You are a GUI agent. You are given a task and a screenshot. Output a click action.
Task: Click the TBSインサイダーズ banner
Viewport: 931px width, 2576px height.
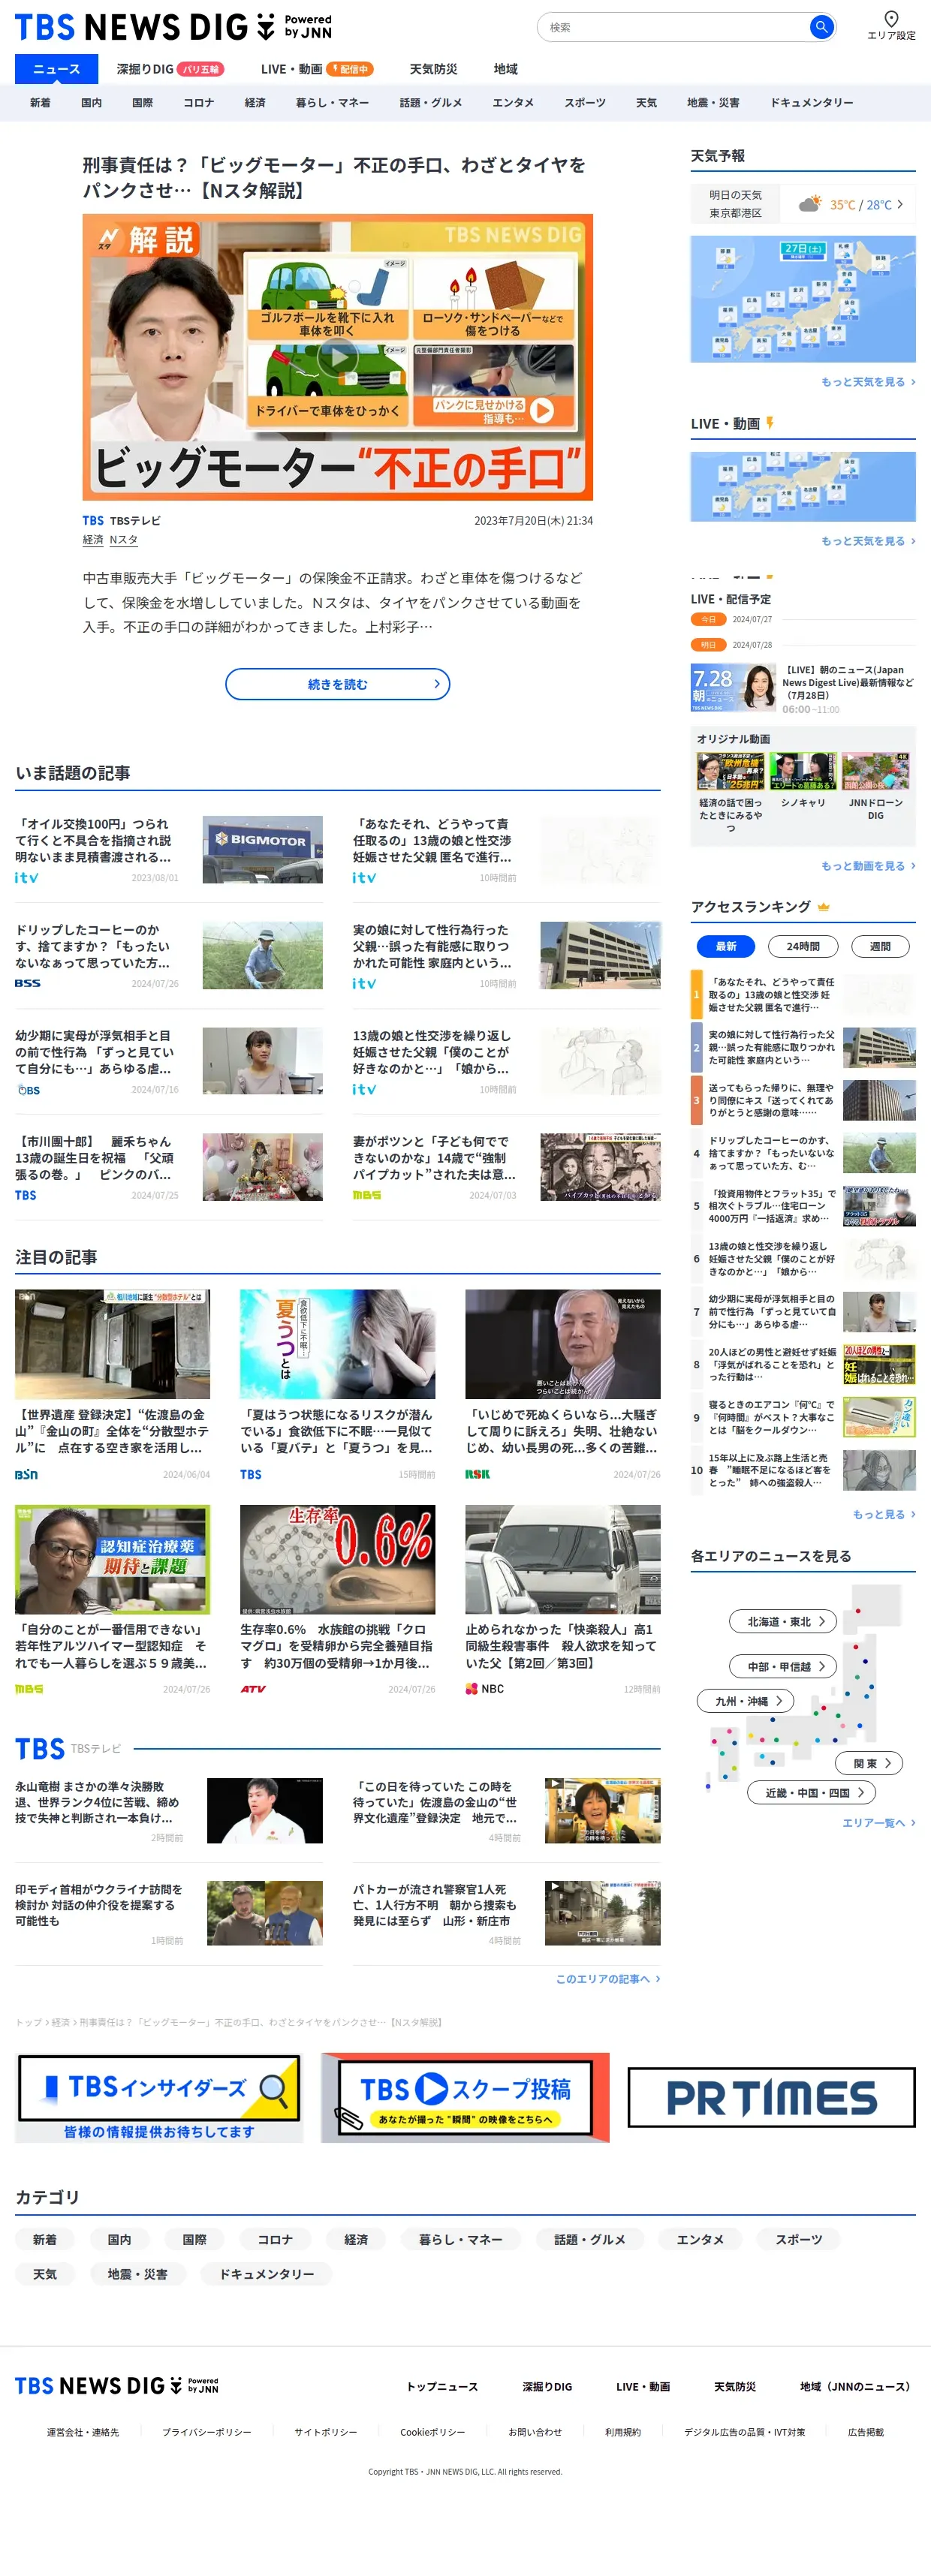(x=159, y=2097)
